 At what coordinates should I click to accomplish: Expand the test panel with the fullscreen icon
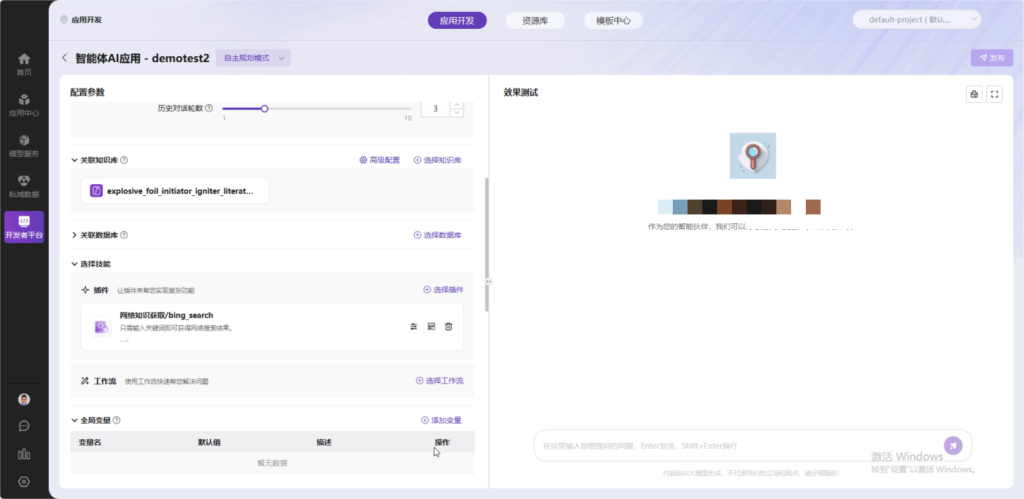(995, 94)
